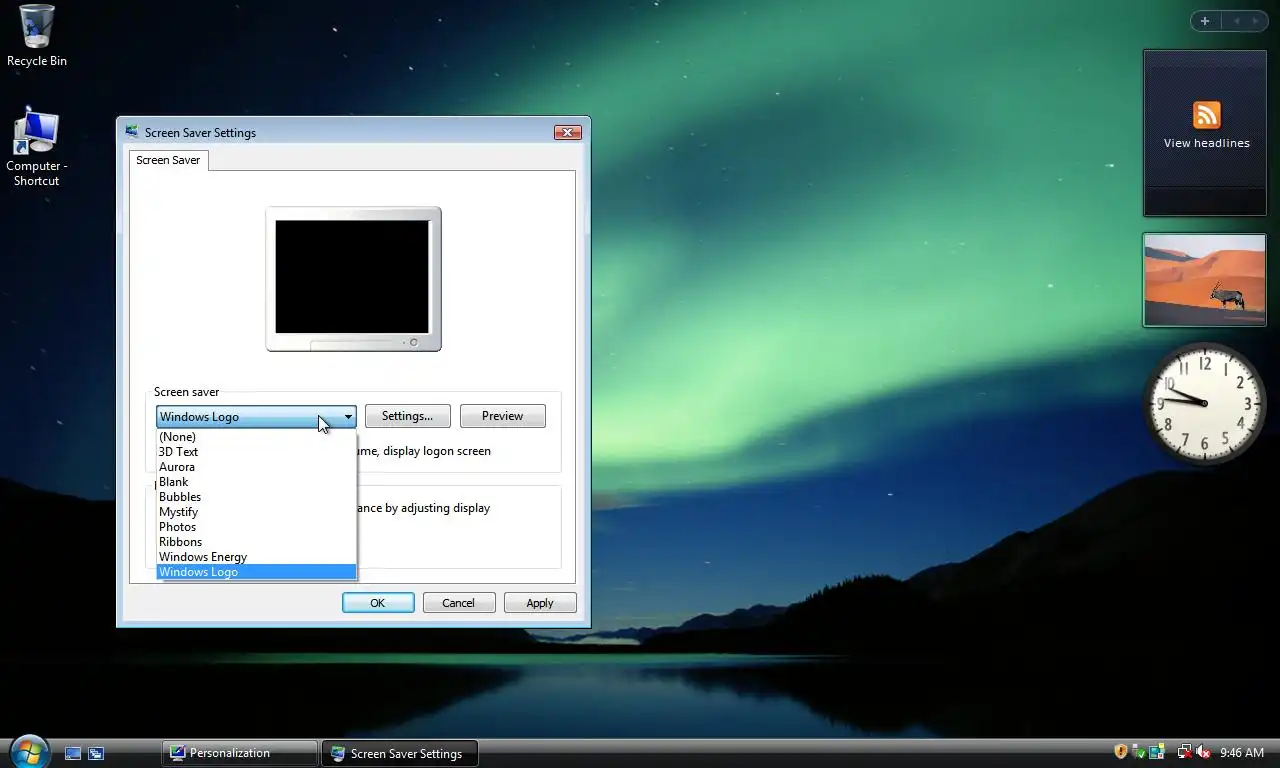Select Blank in the screen saver list
This screenshot has height=768, width=1280.
coord(256,482)
